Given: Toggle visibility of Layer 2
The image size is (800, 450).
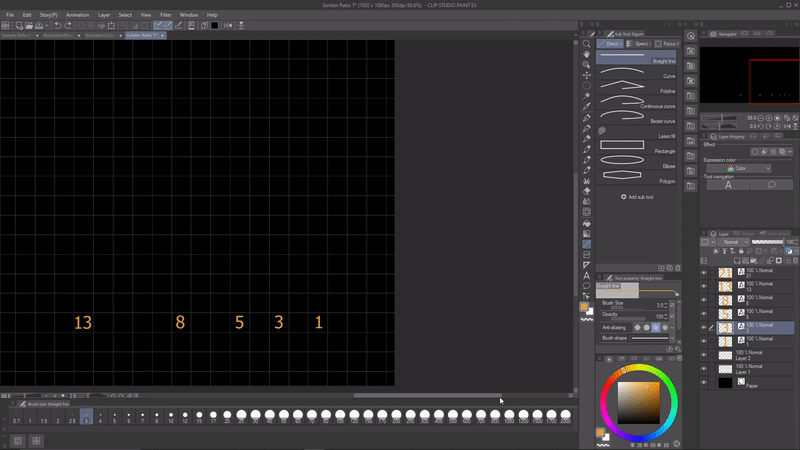Looking at the screenshot, I should coord(704,355).
